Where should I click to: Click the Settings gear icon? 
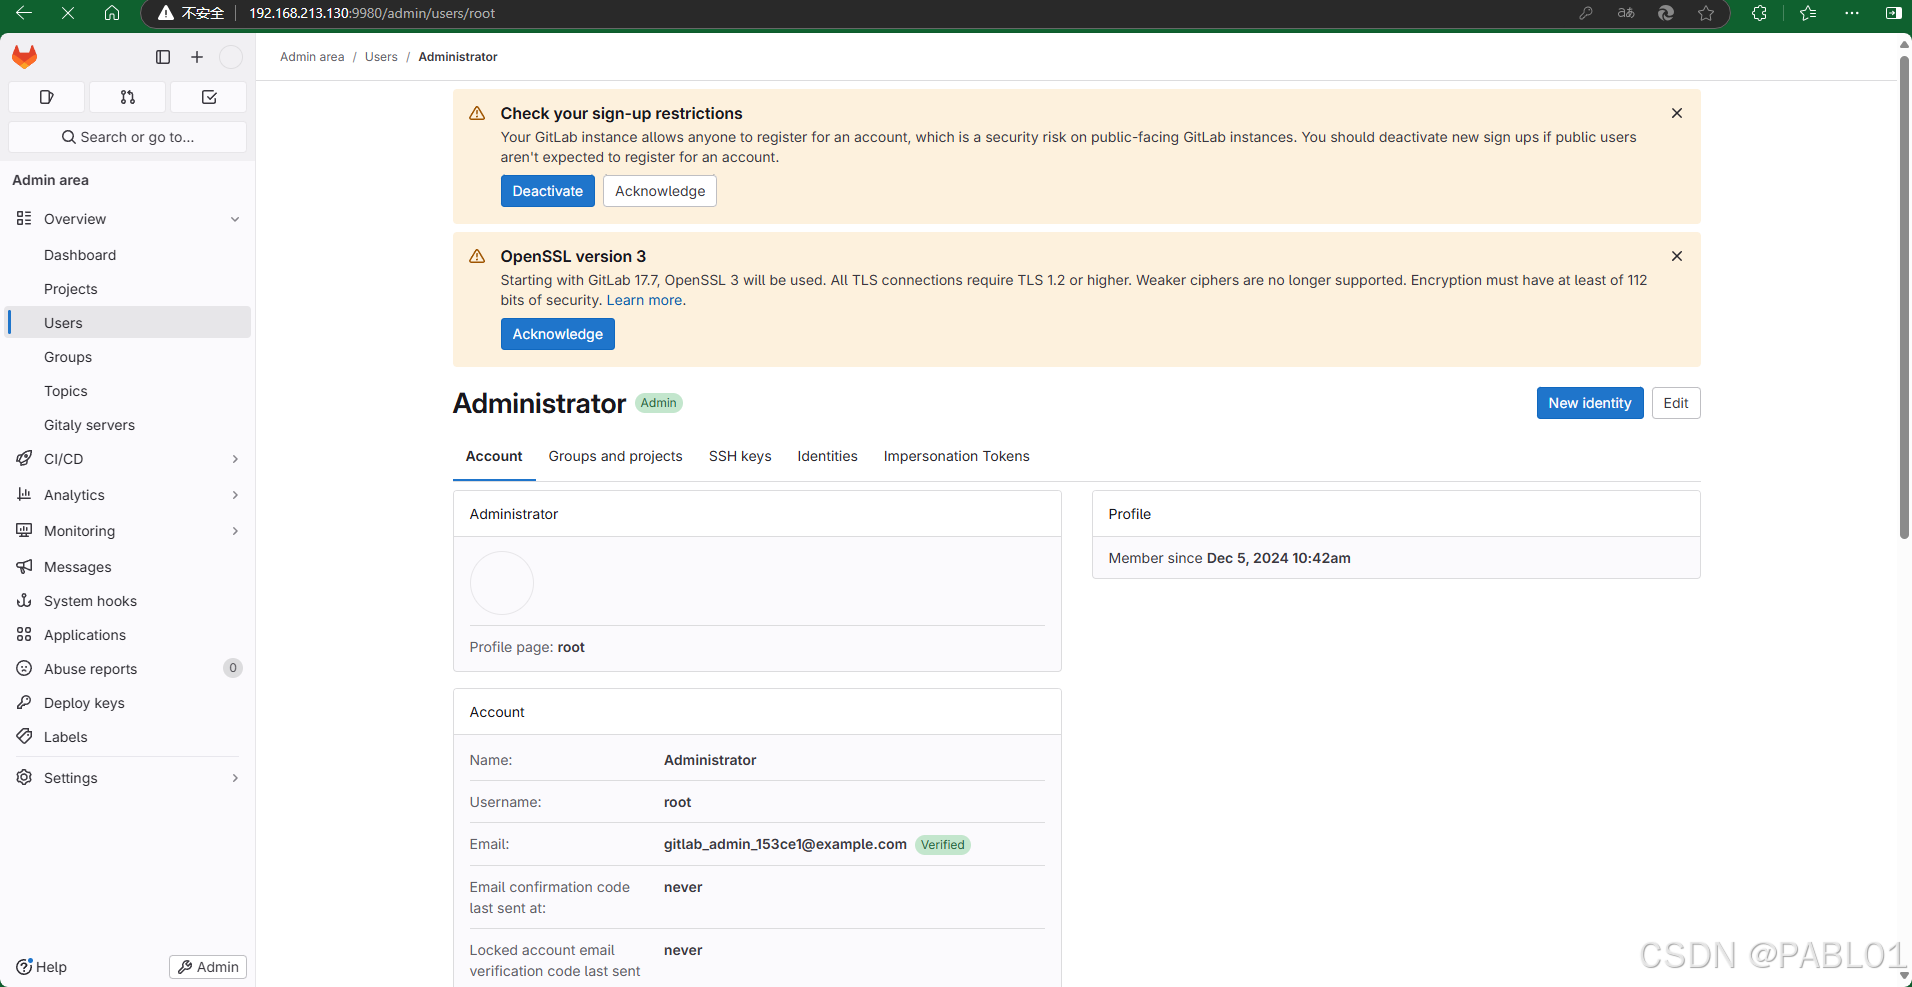tap(24, 777)
